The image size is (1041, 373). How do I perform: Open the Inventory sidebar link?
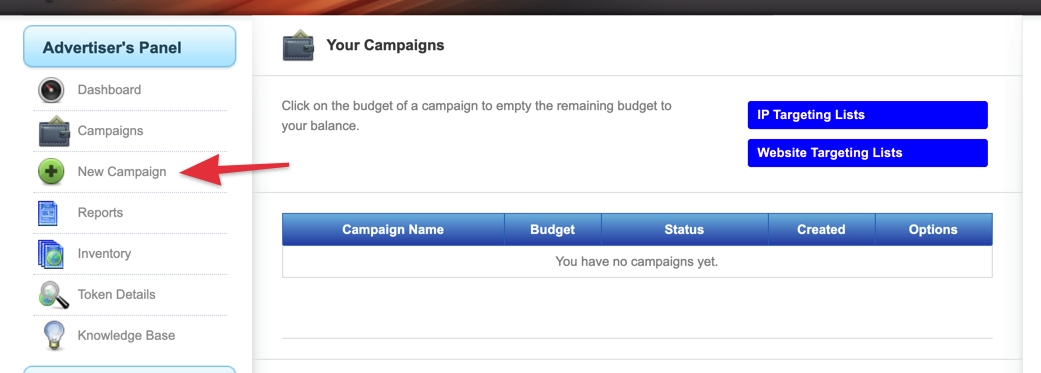[x=104, y=254]
